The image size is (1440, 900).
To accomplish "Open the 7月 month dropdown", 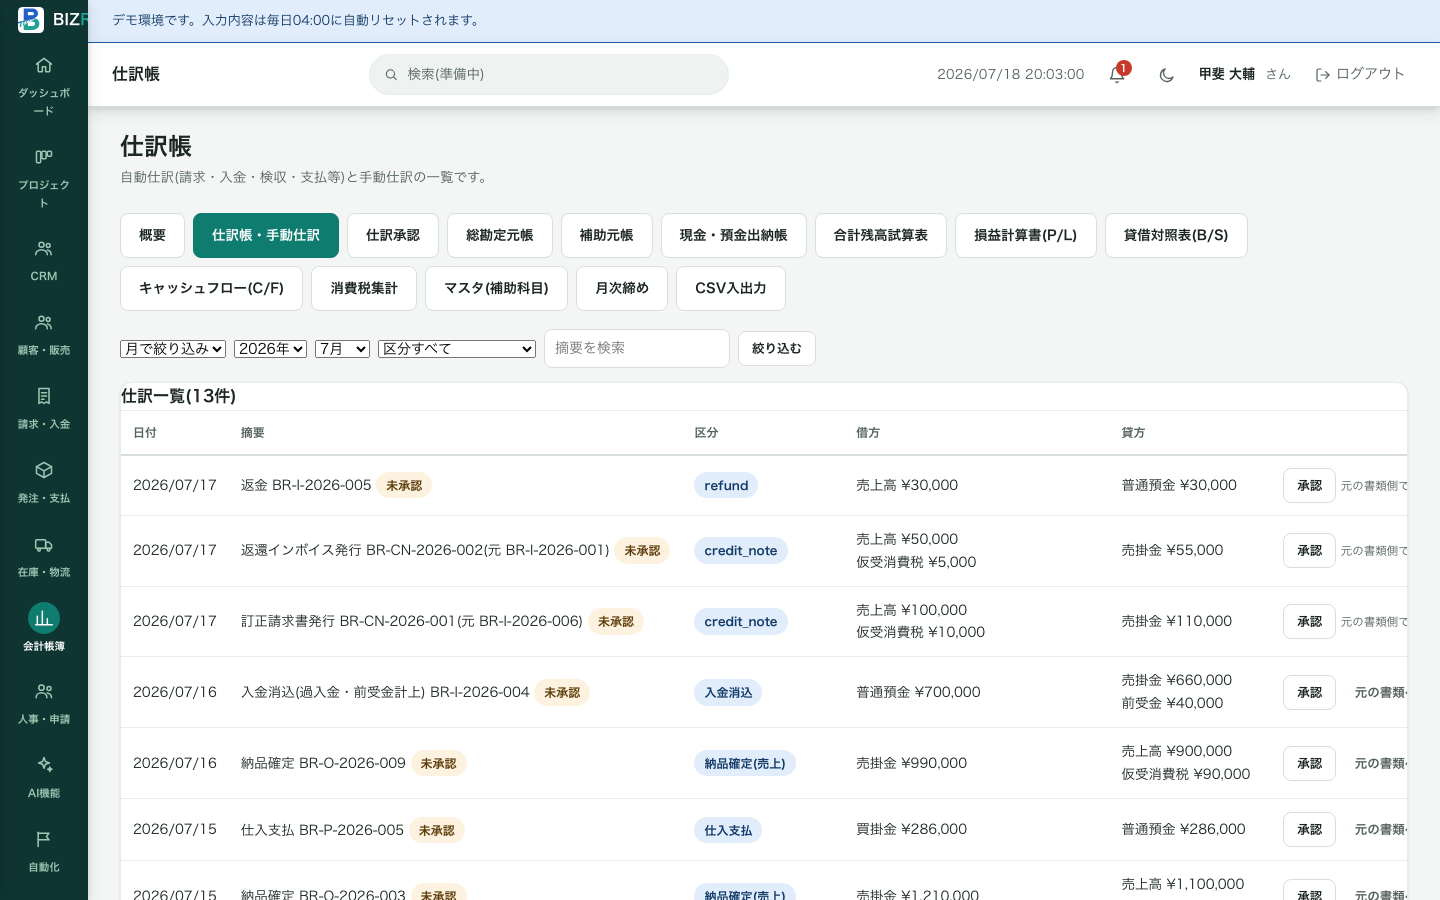I will coord(342,348).
